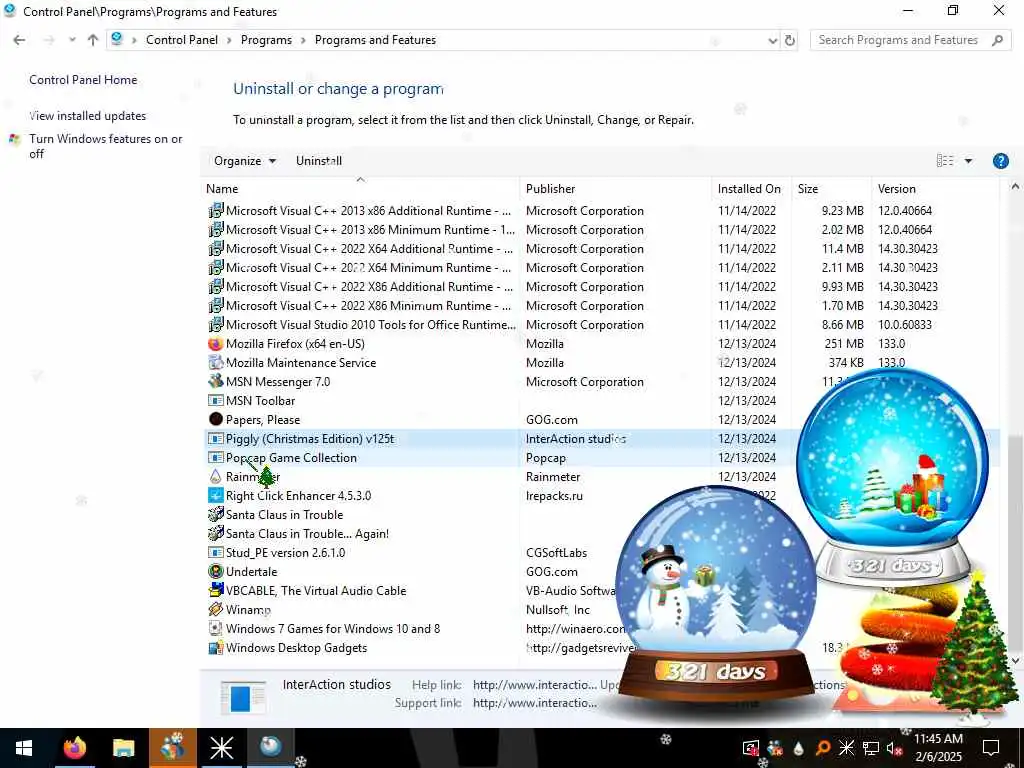Click the VBCABLE program icon
Image resolution: width=1024 pixels, height=768 pixels.
click(216, 590)
